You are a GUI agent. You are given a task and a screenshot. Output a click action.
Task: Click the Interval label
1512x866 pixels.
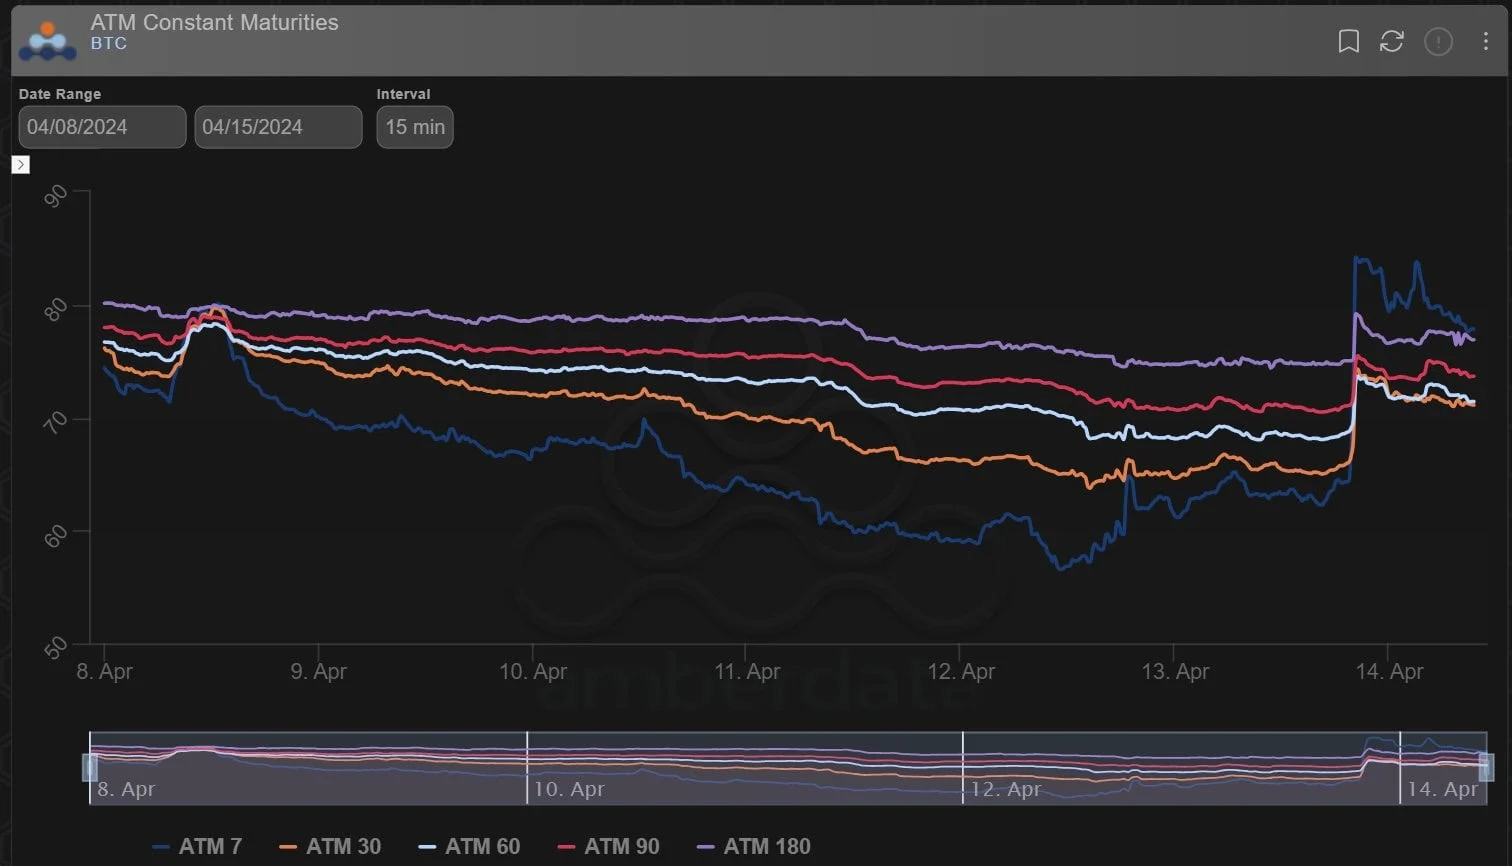coord(403,94)
